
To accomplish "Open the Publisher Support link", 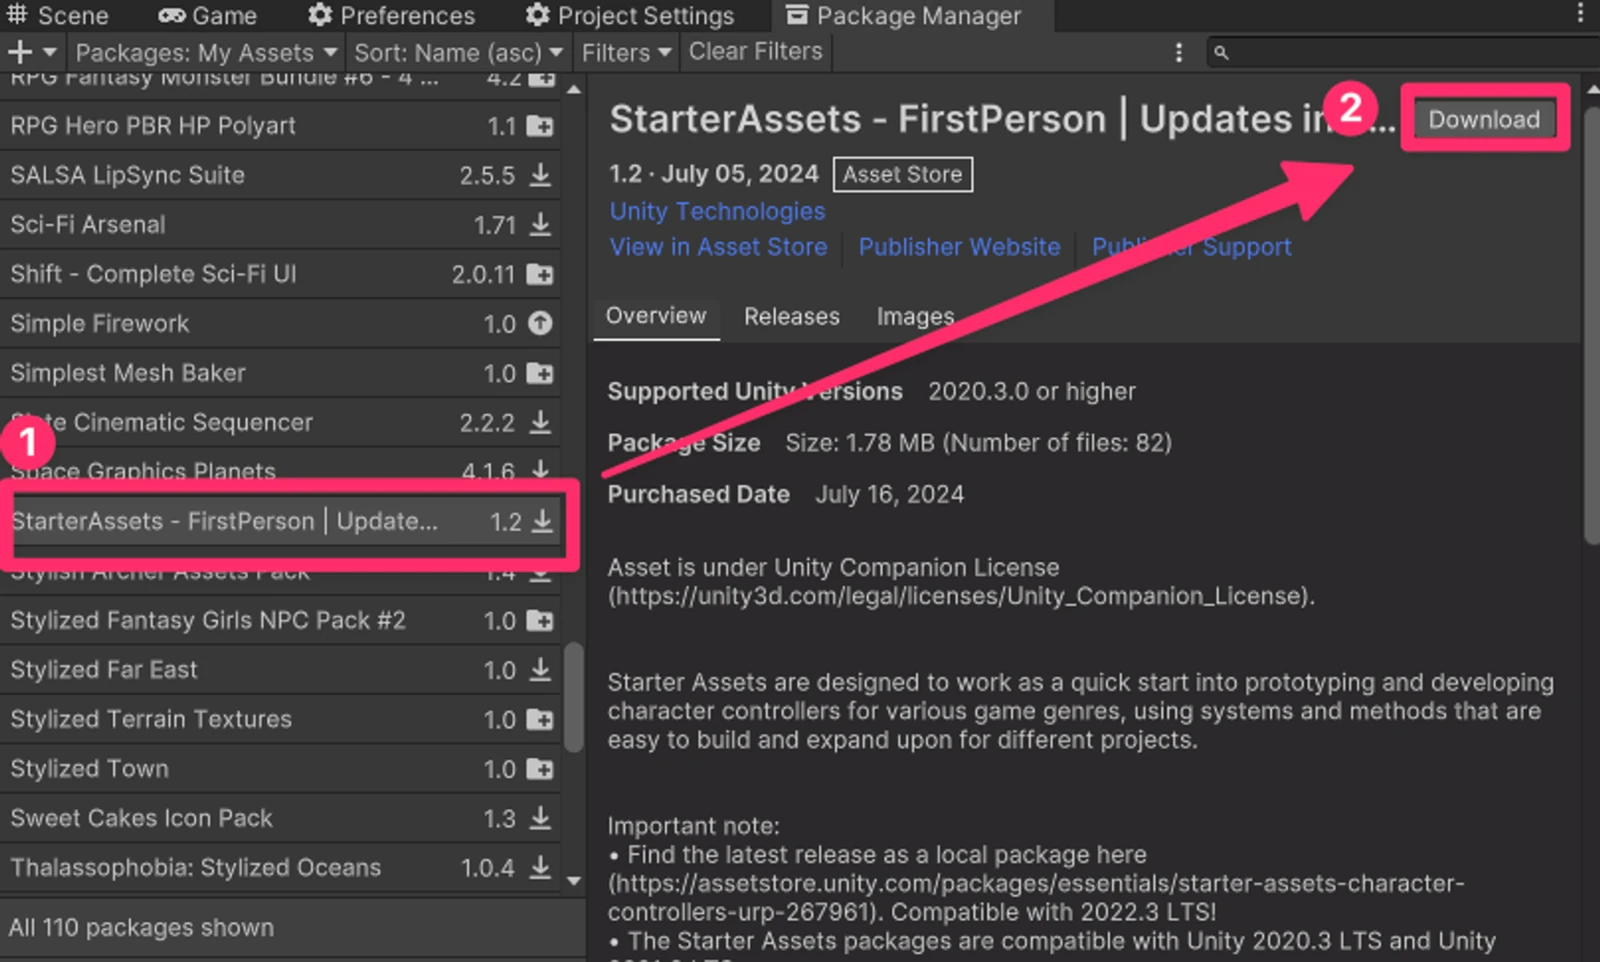I will coord(1192,247).
